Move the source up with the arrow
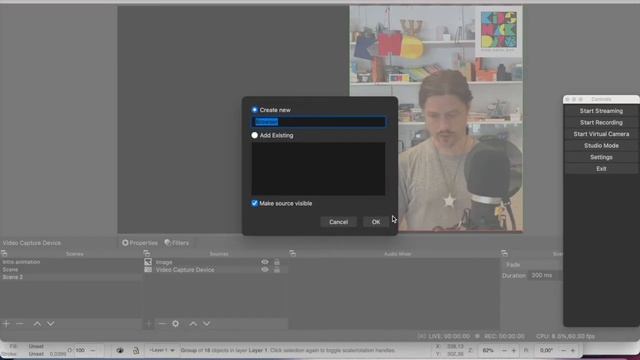Viewport: 640px width, 360px height. pos(193,324)
